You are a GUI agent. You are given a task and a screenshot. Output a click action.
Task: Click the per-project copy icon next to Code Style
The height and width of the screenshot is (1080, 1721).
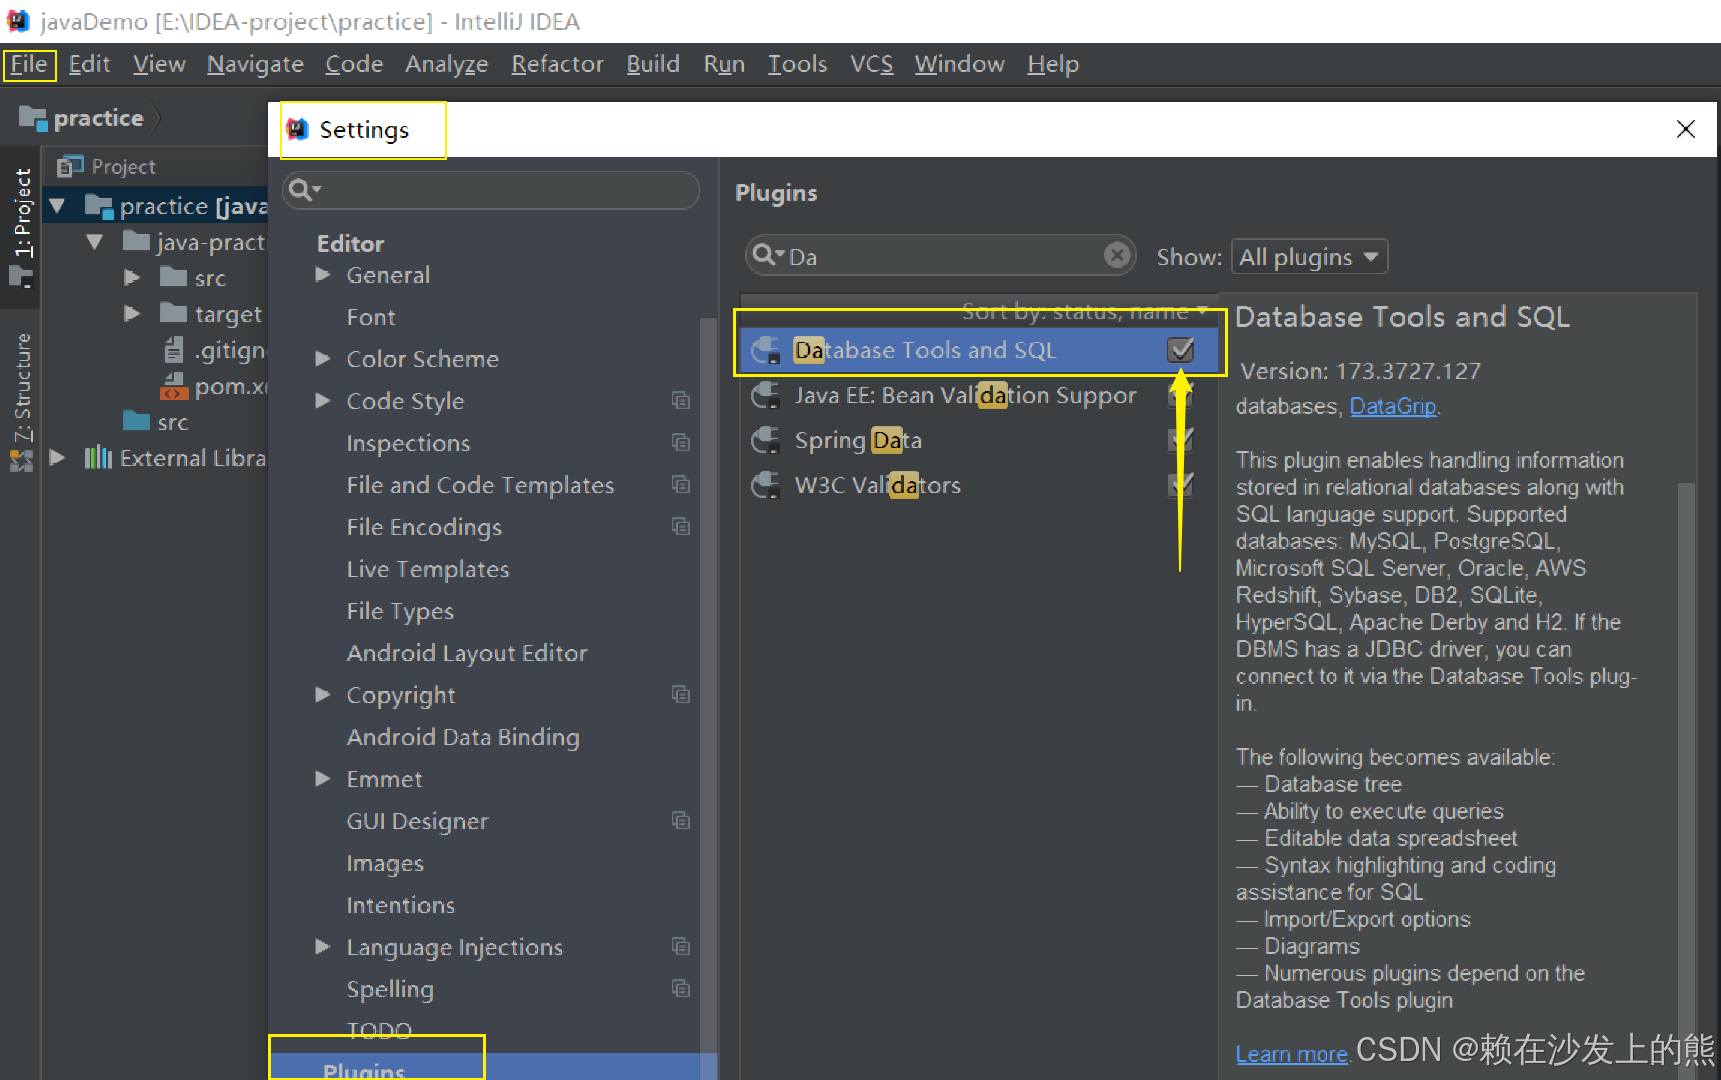click(681, 401)
